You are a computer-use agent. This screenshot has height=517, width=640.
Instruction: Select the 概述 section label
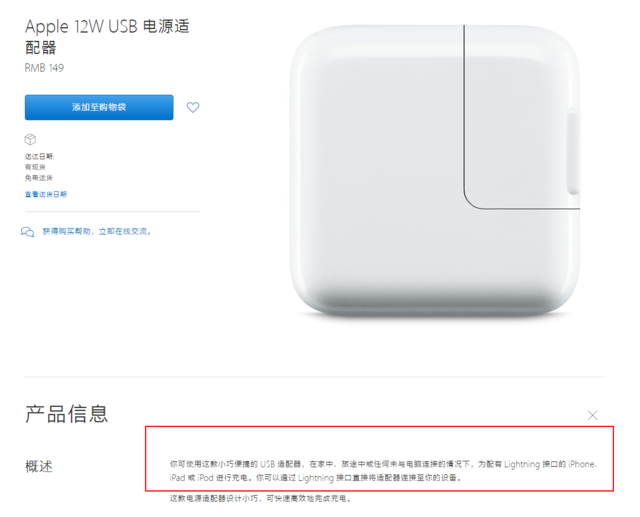(x=39, y=466)
